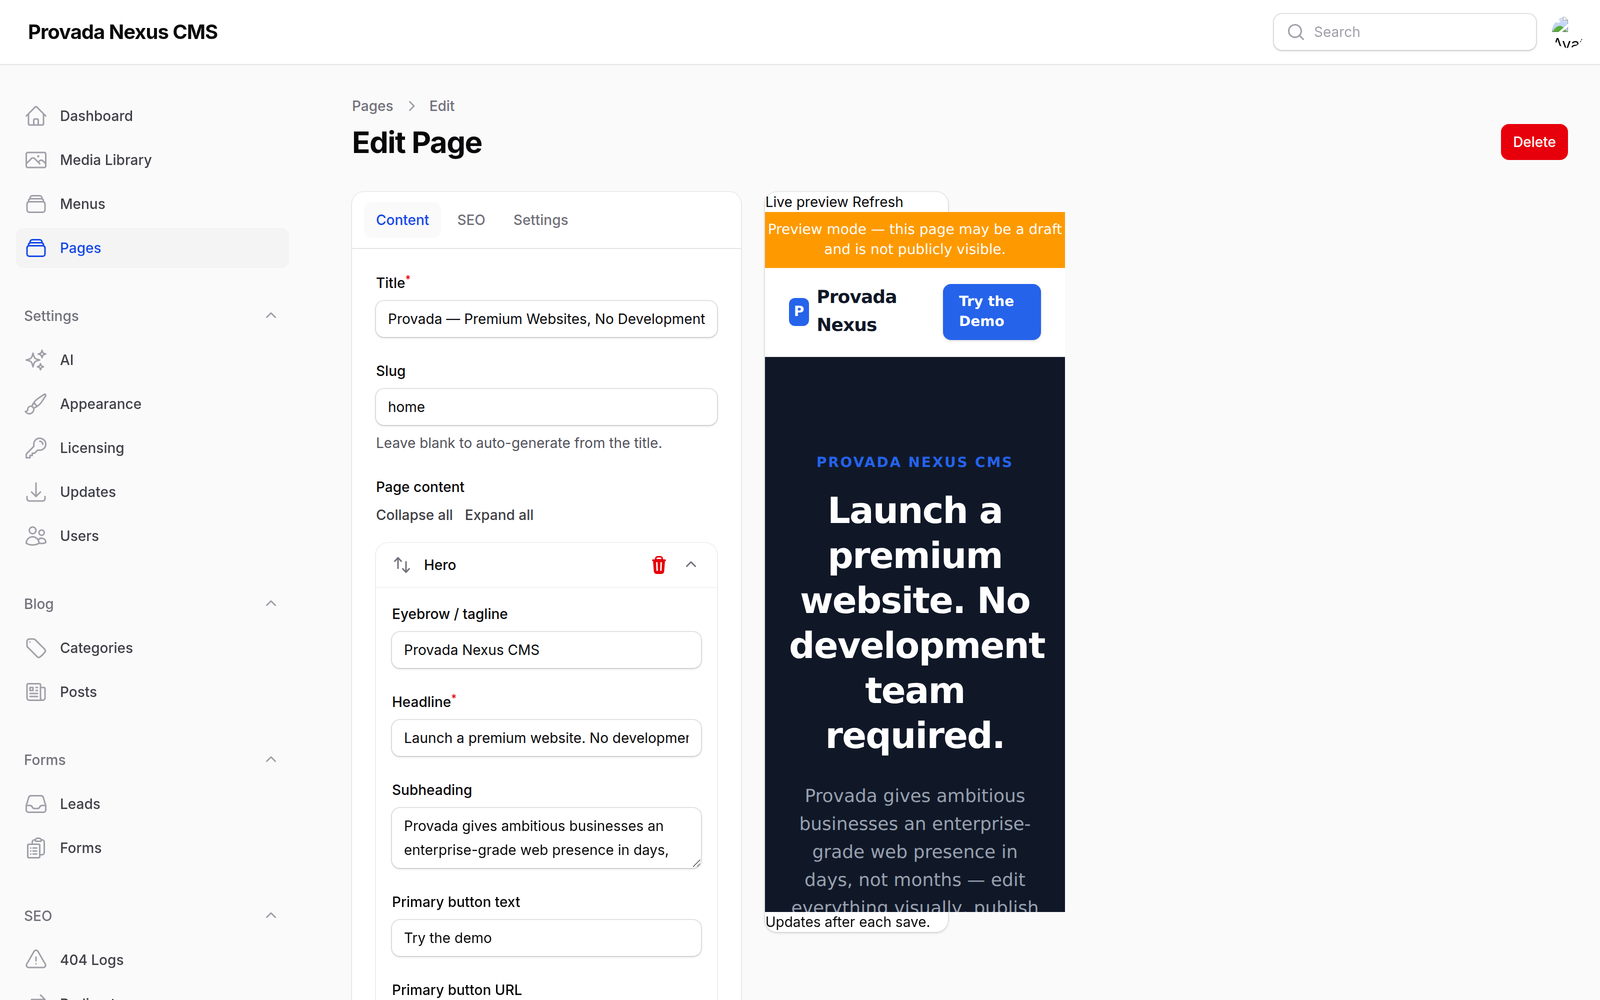Click the Pages sidebar icon
Viewport: 1600px width, 1000px height.
[36, 248]
